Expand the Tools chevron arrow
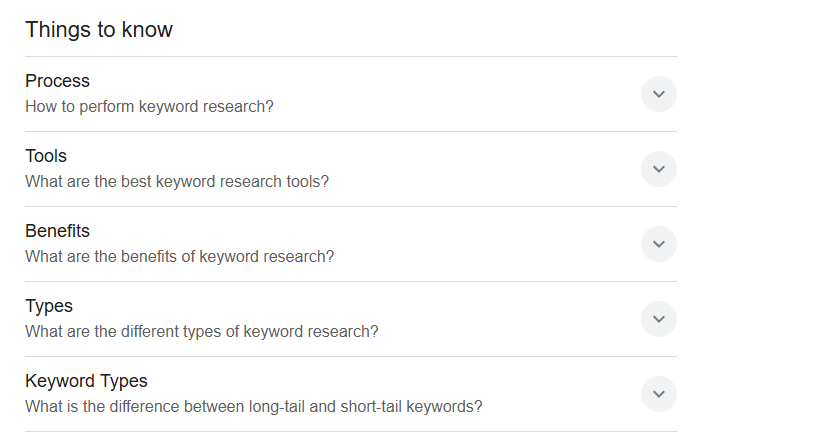 click(x=658, y=169)
